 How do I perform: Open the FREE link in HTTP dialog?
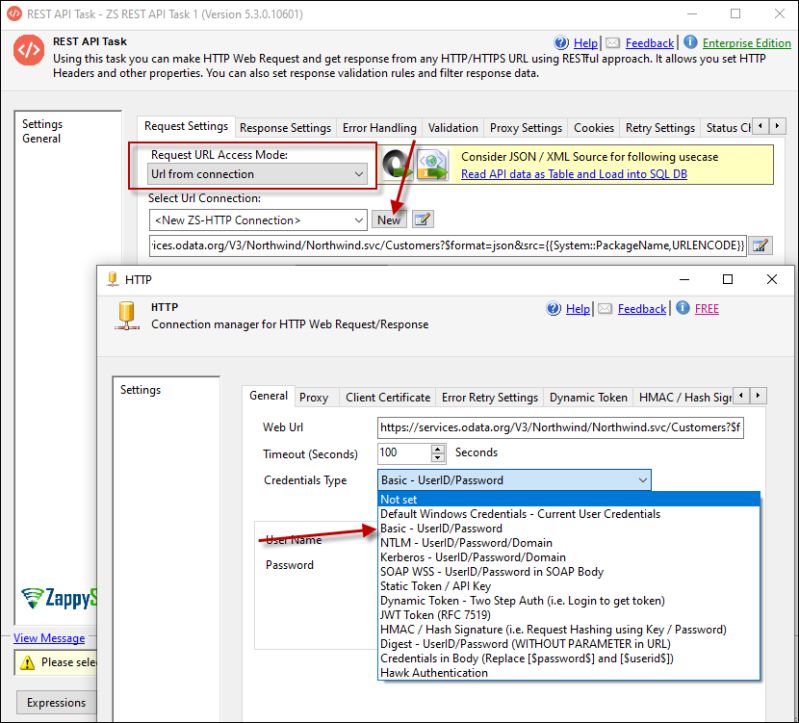707,309
